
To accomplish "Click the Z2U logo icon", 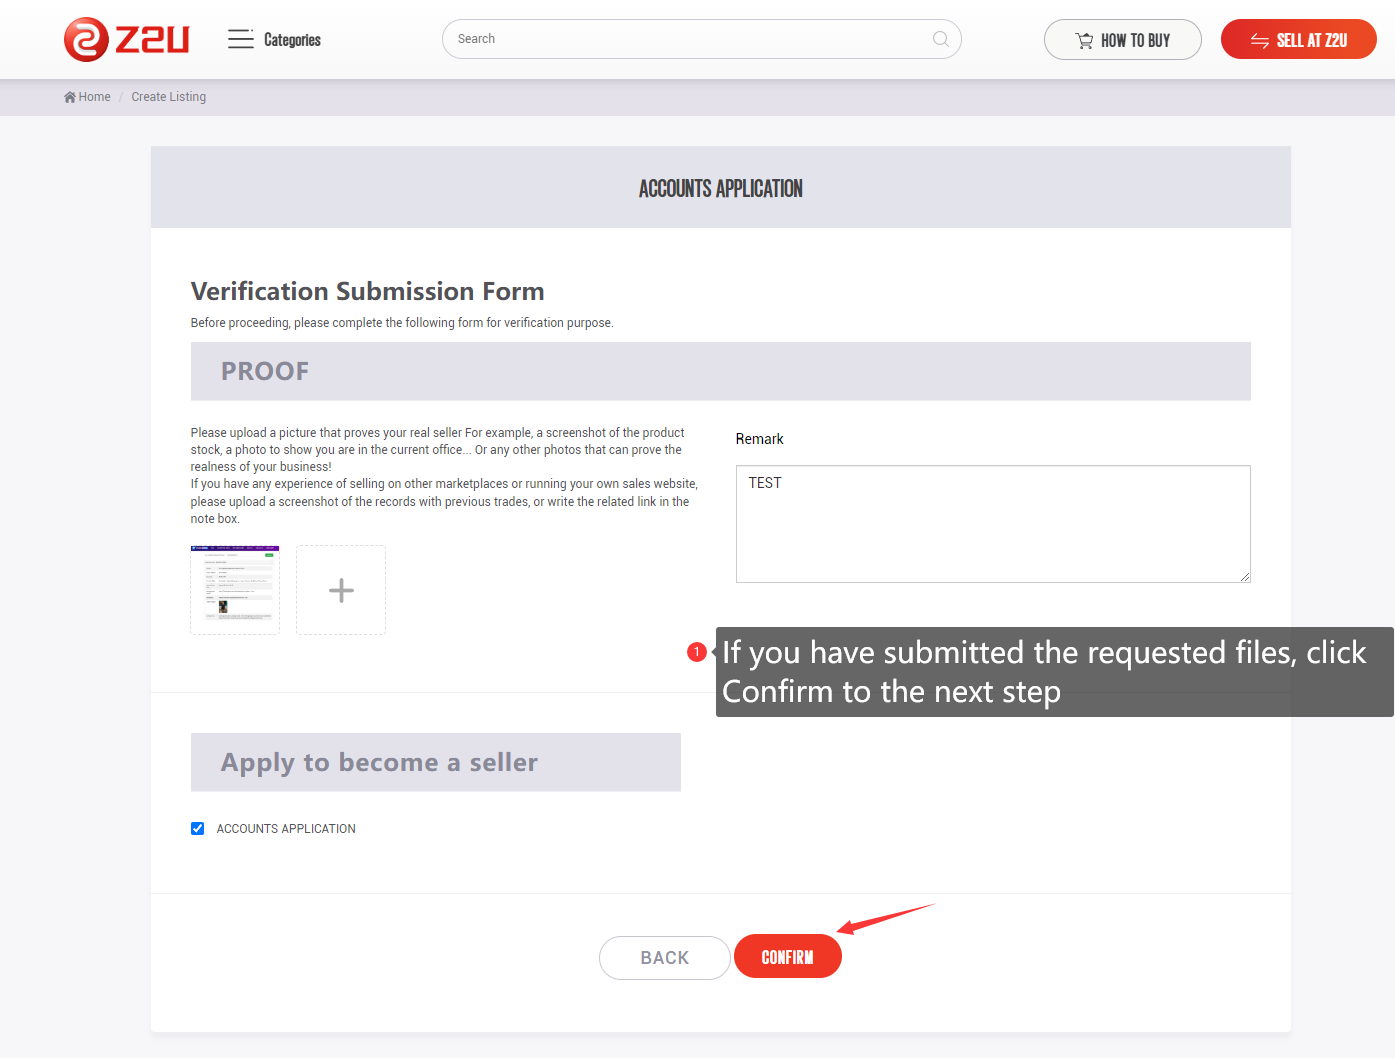I will coord(86,40).
